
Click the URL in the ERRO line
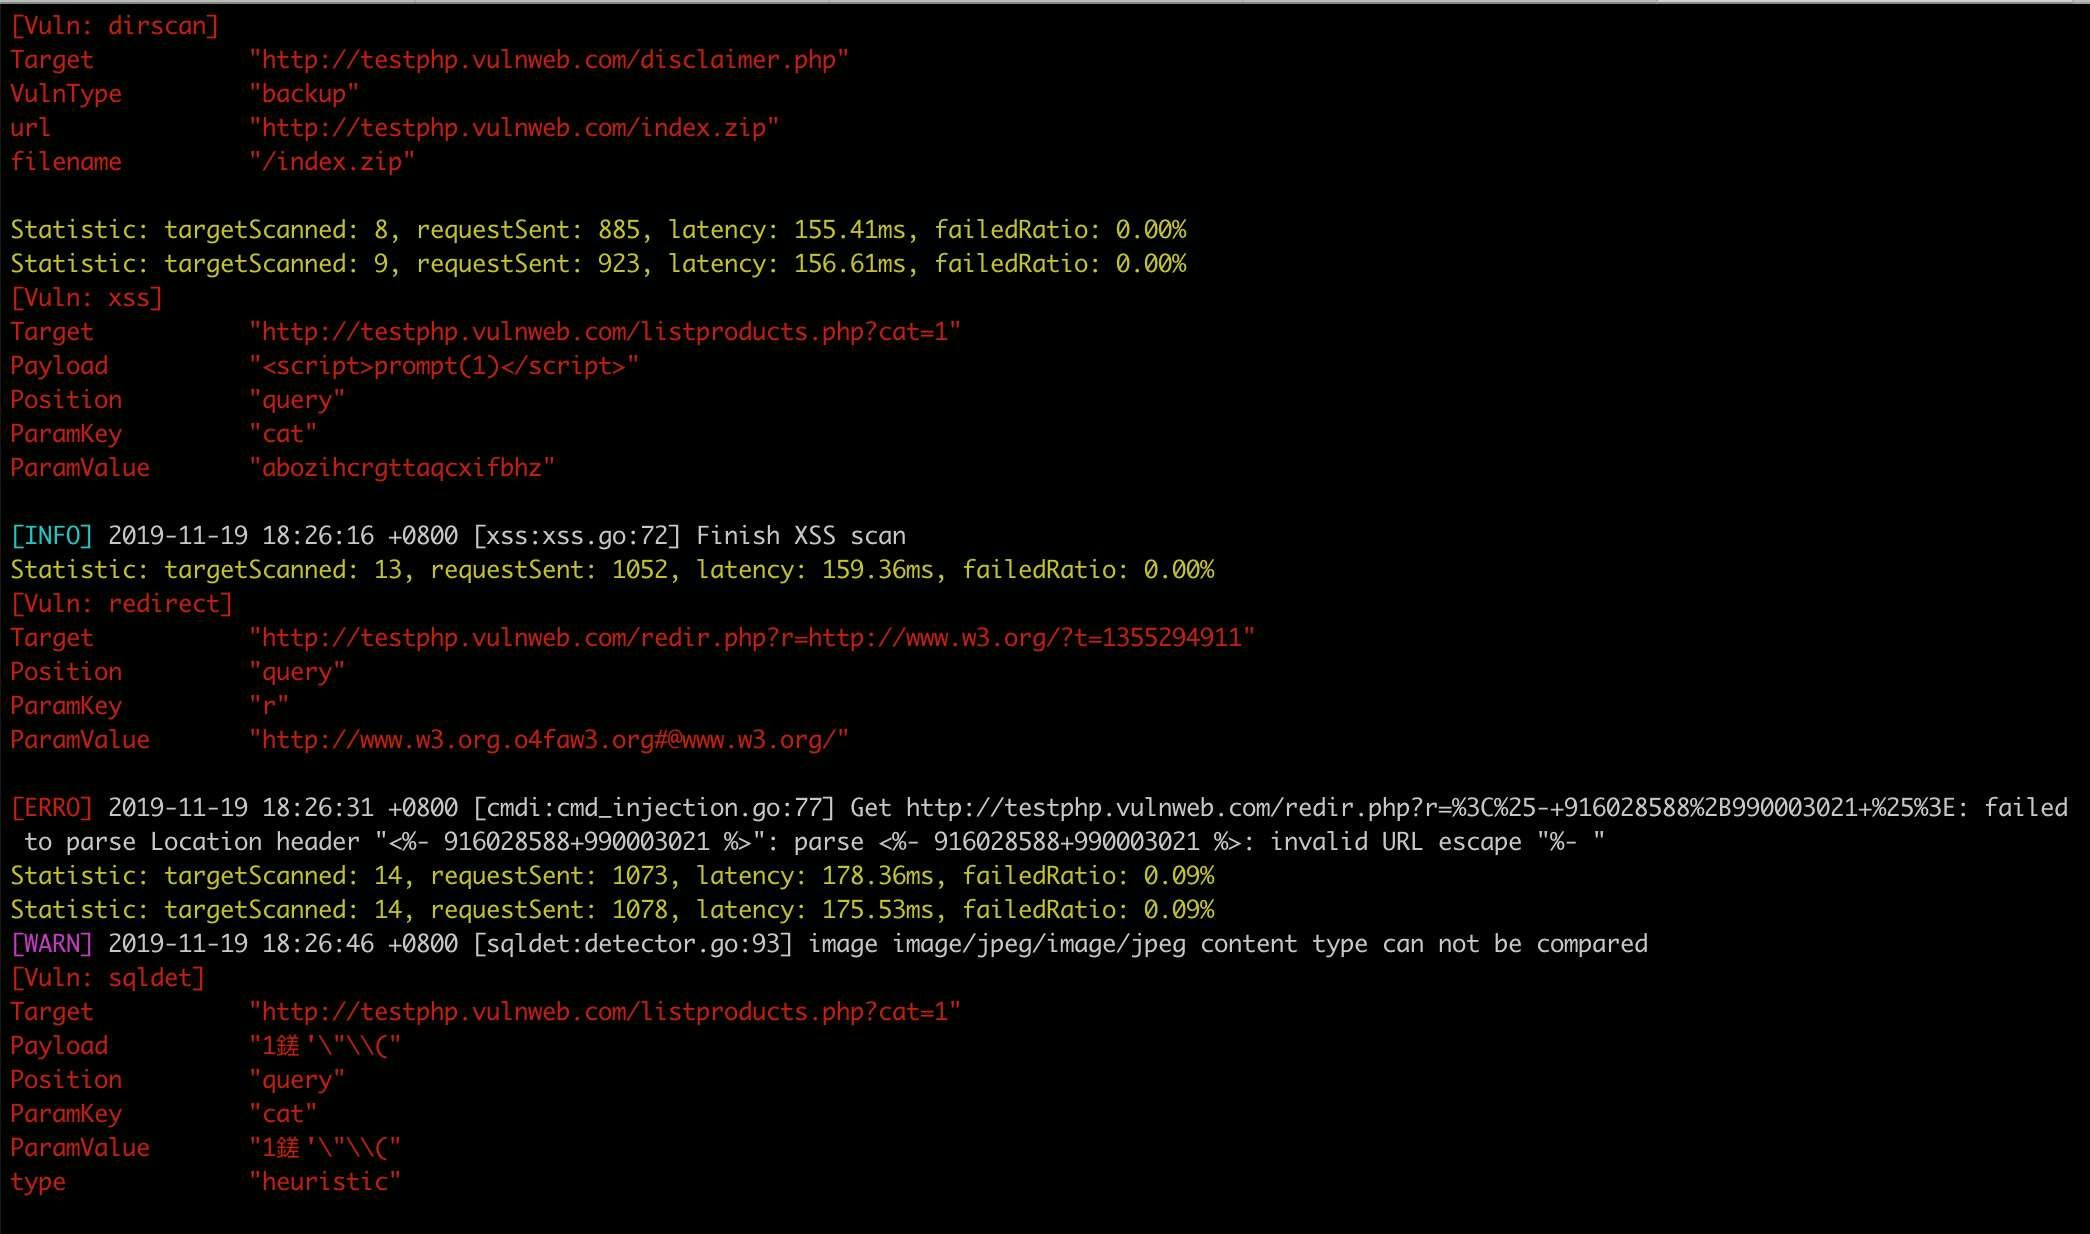[1430, 808]
